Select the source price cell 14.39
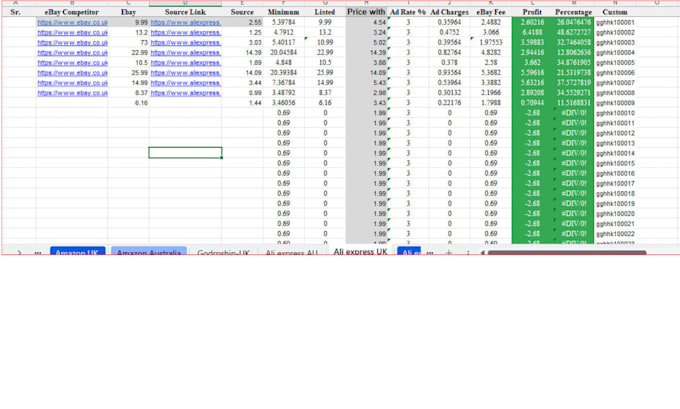This screenshot has height=409, width=680. [x=242, y=52]
